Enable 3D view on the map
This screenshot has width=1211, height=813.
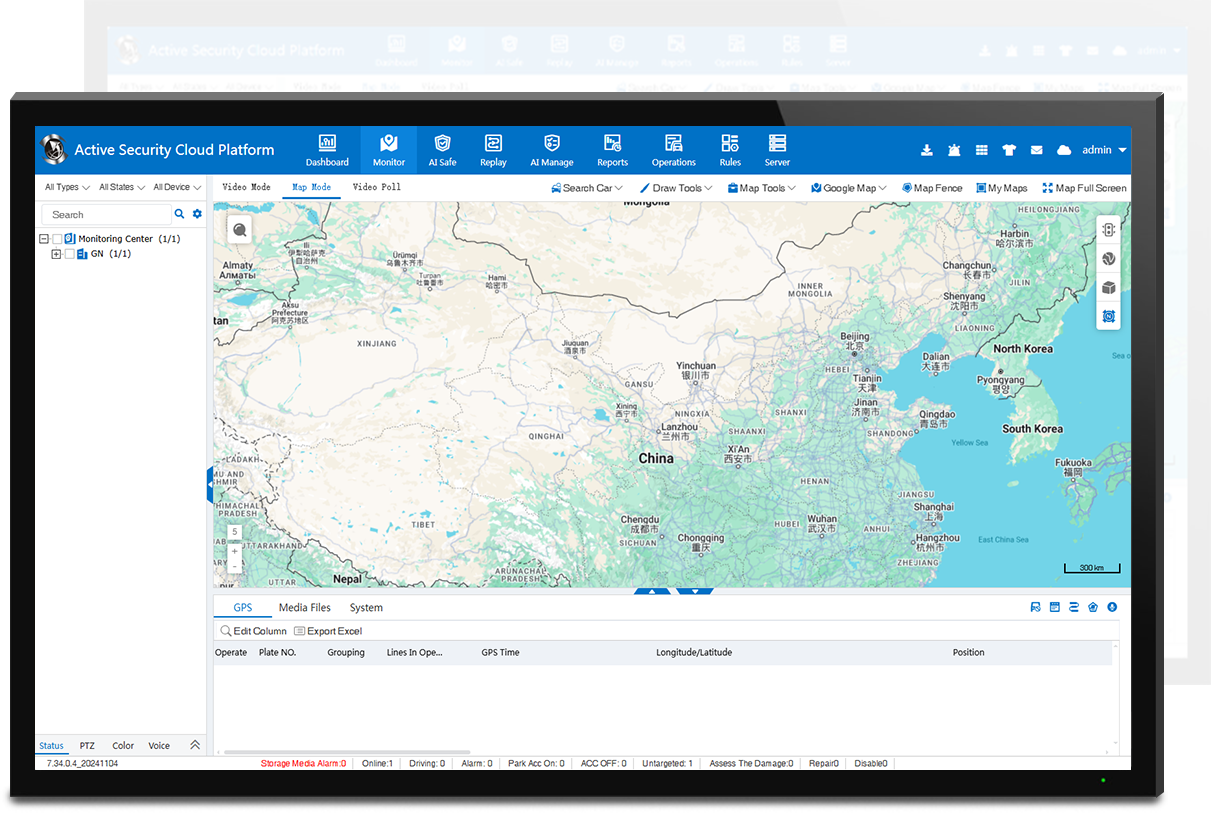click(1108, 287)
